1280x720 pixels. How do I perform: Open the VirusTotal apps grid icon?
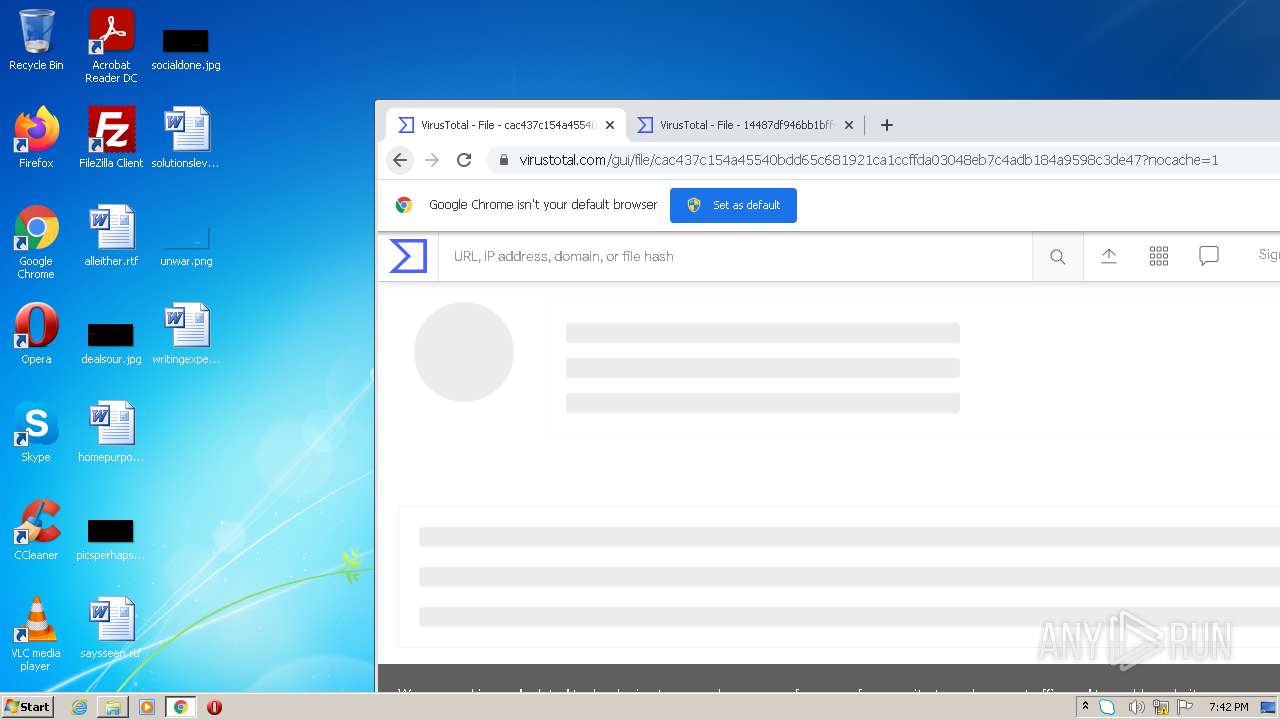tap(1159, 256)
